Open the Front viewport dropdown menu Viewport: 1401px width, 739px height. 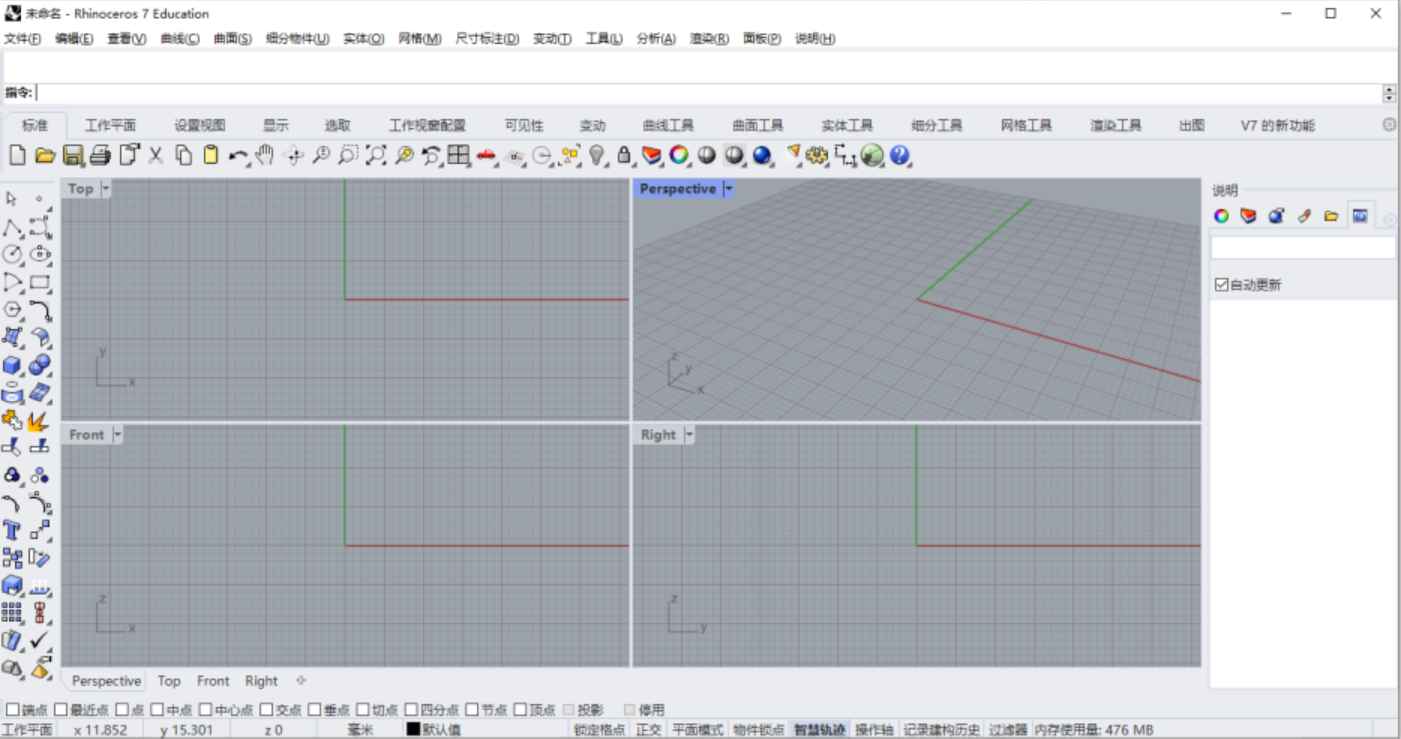click(x=117, y=434)
